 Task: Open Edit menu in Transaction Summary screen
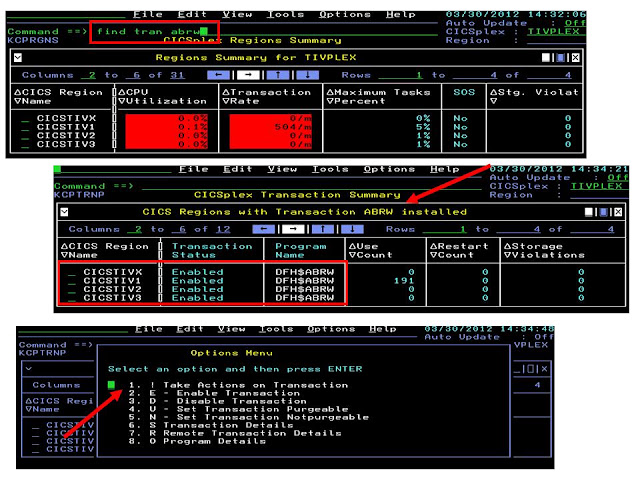(x=238, y=169)
